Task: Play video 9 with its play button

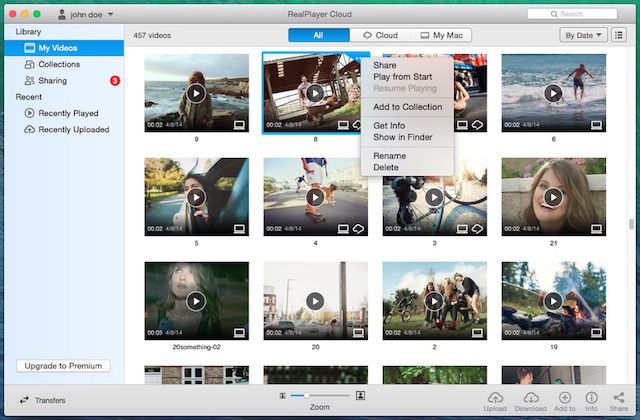Action: pyautogui.click(x=196, y=93)
